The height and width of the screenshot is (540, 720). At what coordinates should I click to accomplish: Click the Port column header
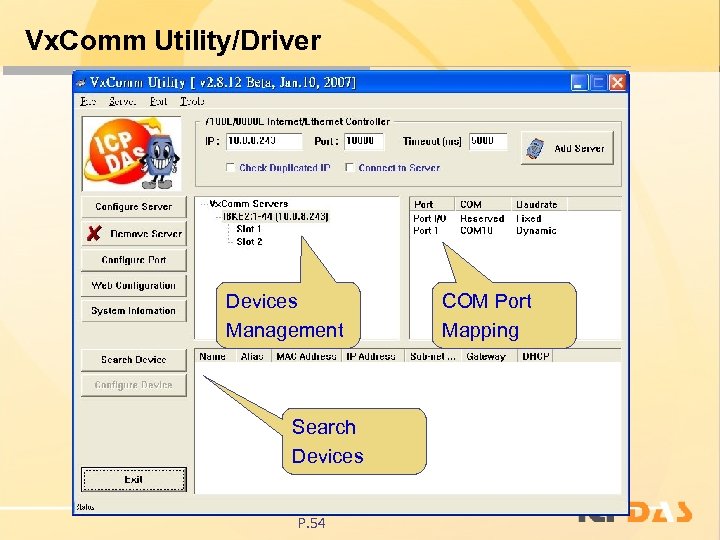tap(432, 204)
